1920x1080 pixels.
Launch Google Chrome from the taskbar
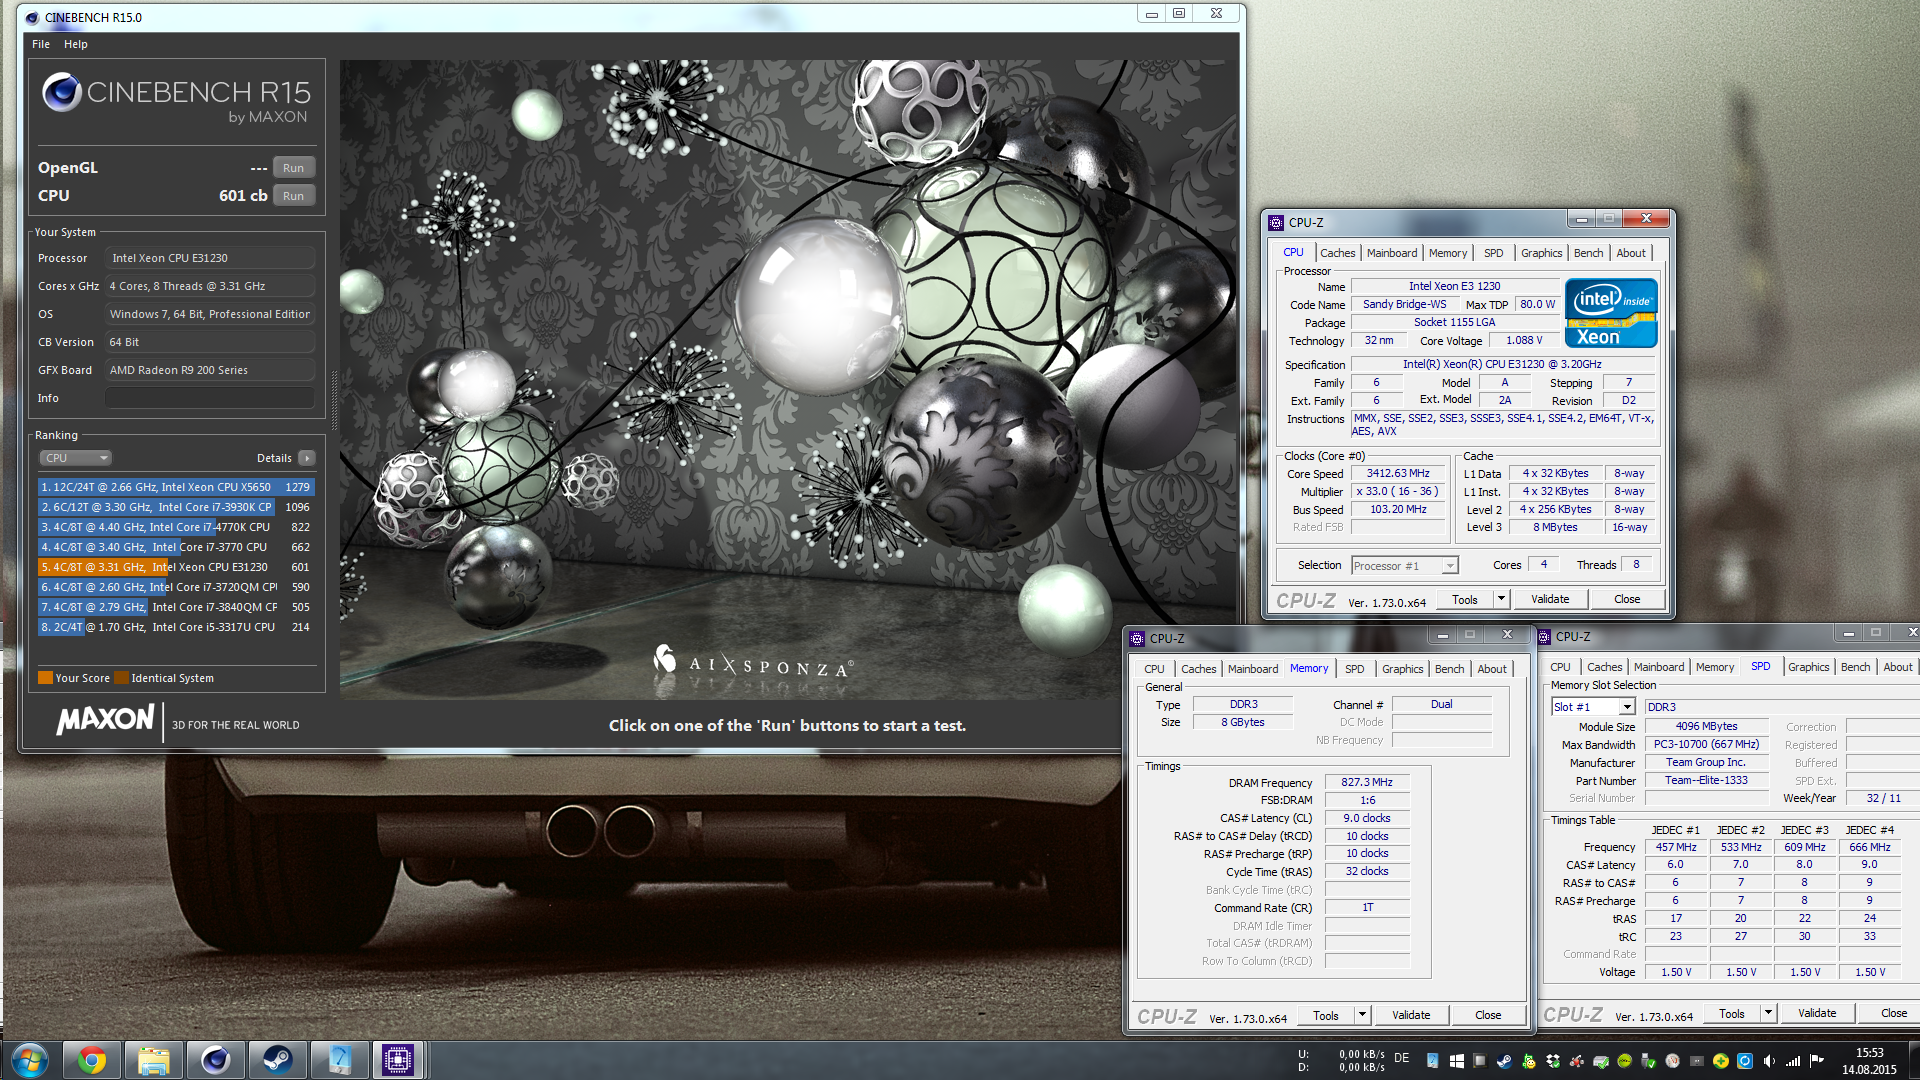click(92, 1060)
